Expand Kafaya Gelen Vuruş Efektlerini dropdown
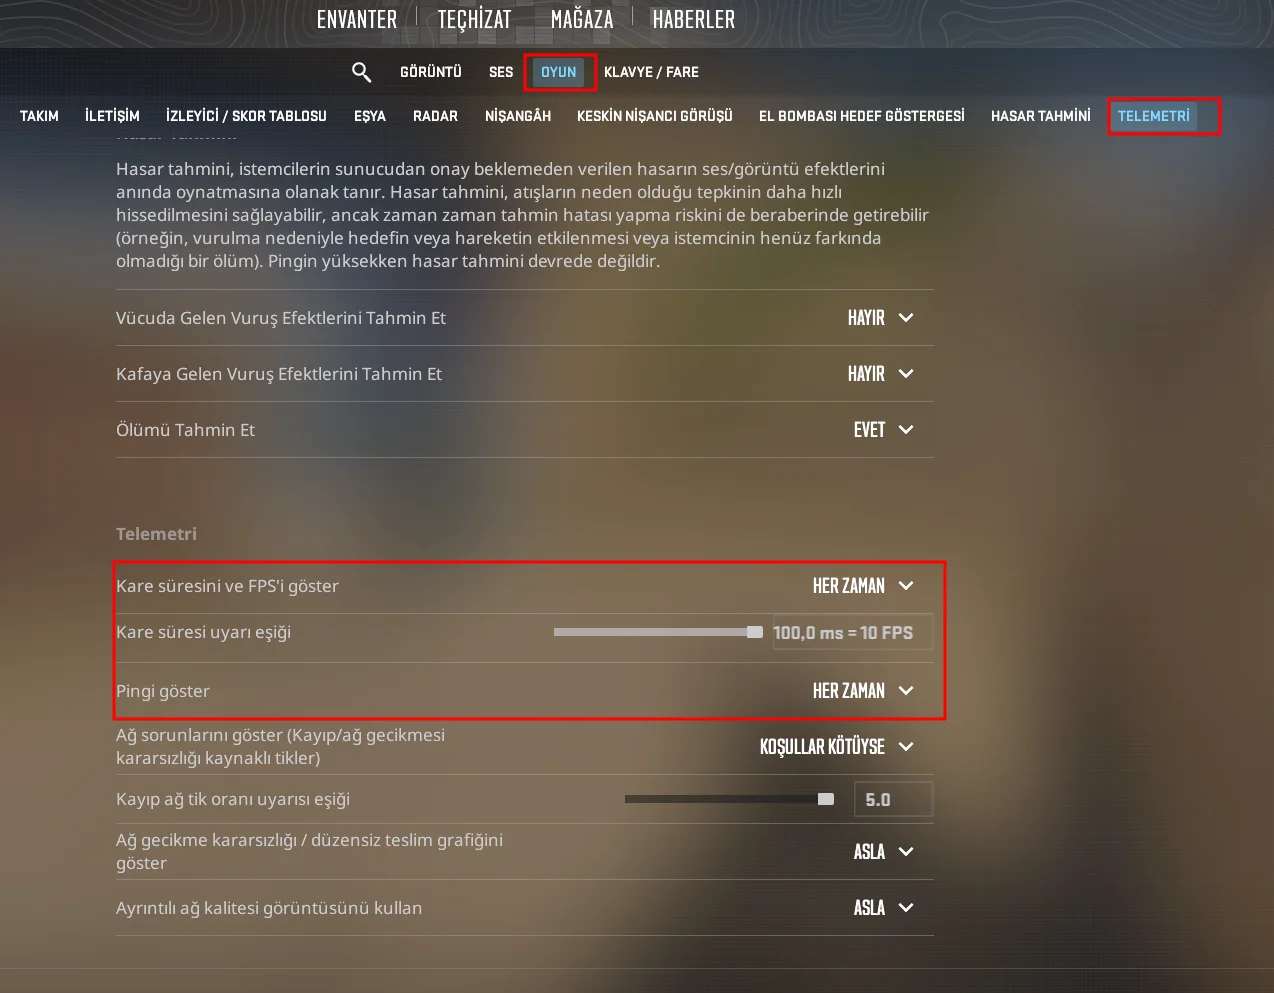 (x=880, y=374)
